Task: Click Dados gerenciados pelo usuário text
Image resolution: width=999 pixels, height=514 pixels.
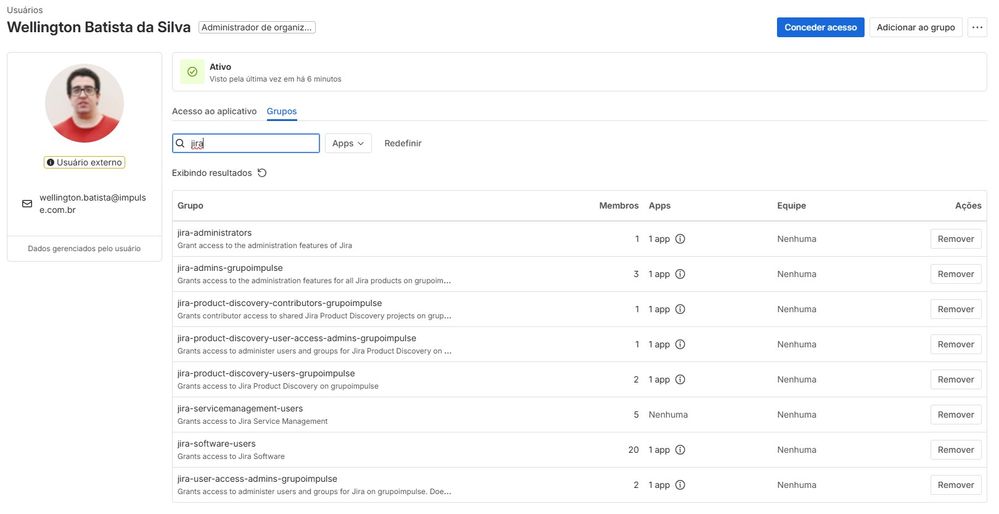Action: tap(84, 248)
